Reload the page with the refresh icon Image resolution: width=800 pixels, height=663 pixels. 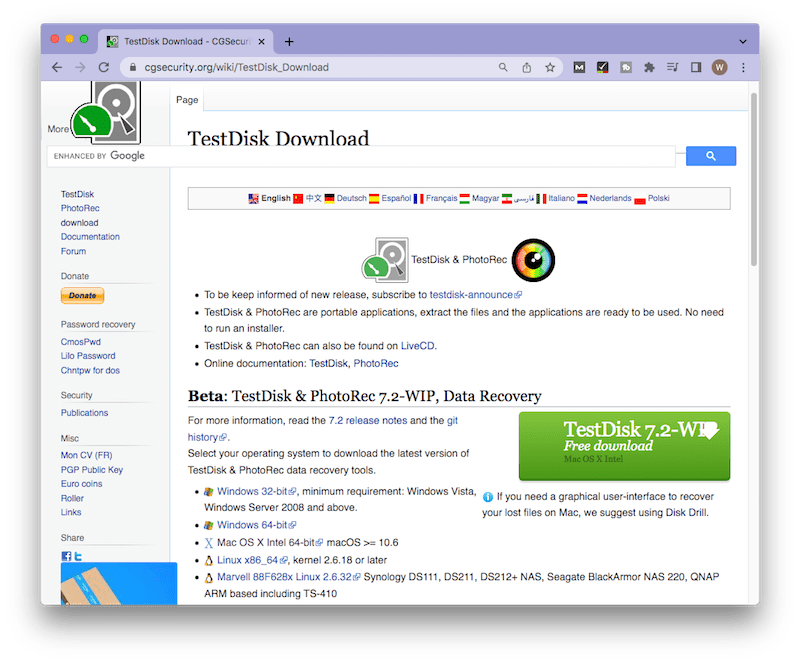coord(104,67)
